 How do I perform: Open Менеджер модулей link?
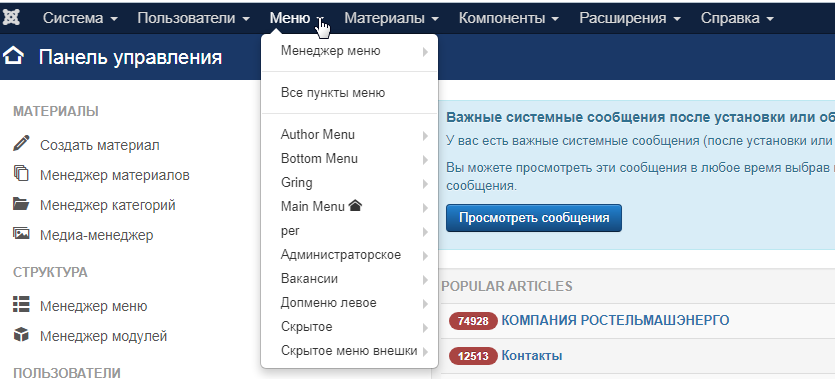coord(103,336)
